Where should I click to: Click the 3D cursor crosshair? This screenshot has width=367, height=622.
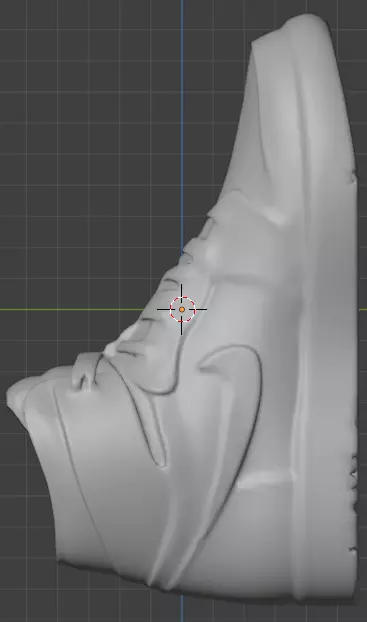tap(182, 309)
